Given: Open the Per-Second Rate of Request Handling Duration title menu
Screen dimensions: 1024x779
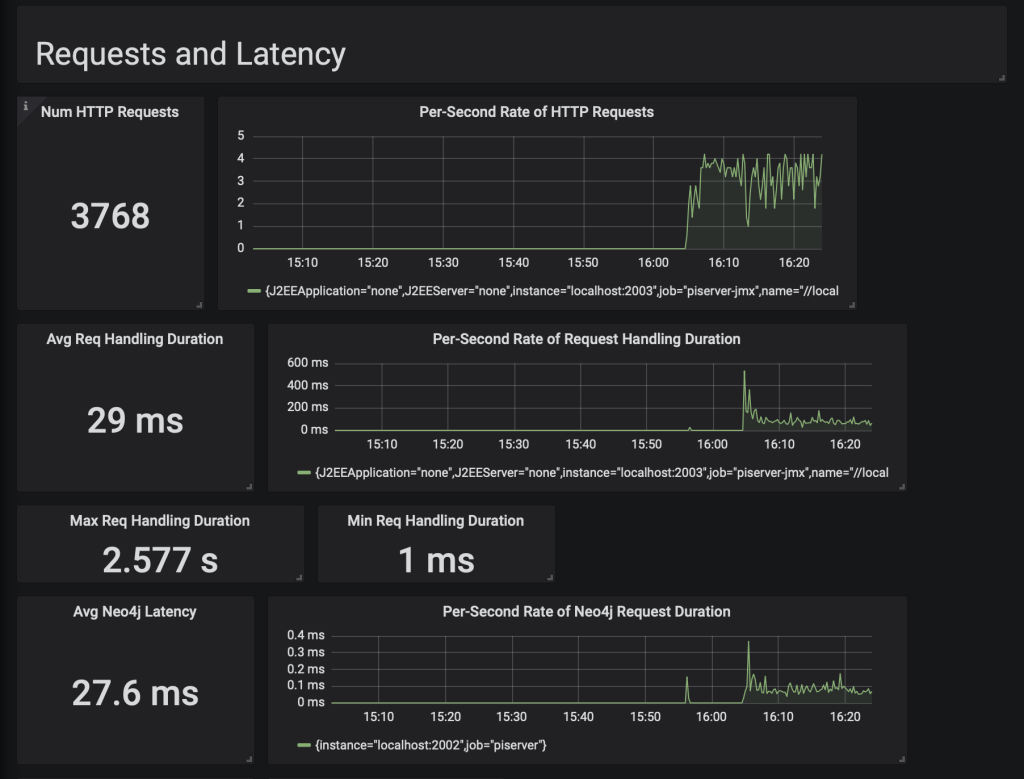Looking at the screenshot, I should [x=586, y=339].
